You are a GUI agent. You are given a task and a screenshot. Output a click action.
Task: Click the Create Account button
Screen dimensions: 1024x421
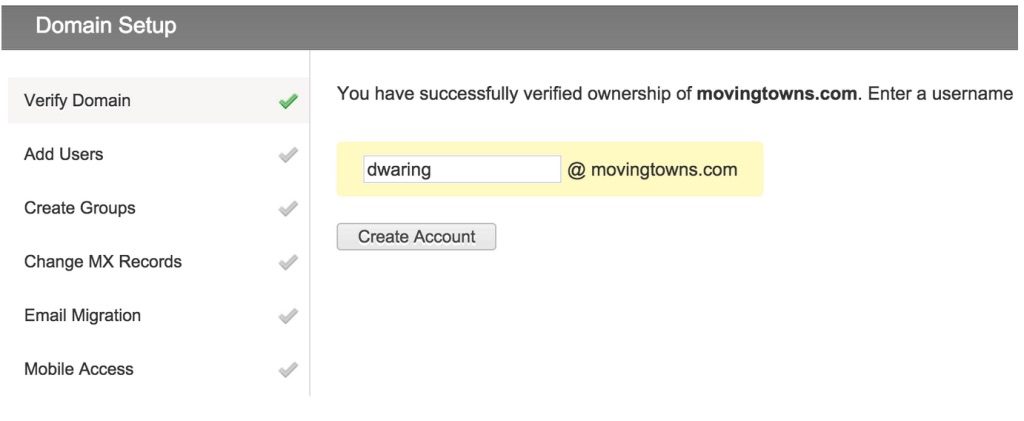pos(416,236)
